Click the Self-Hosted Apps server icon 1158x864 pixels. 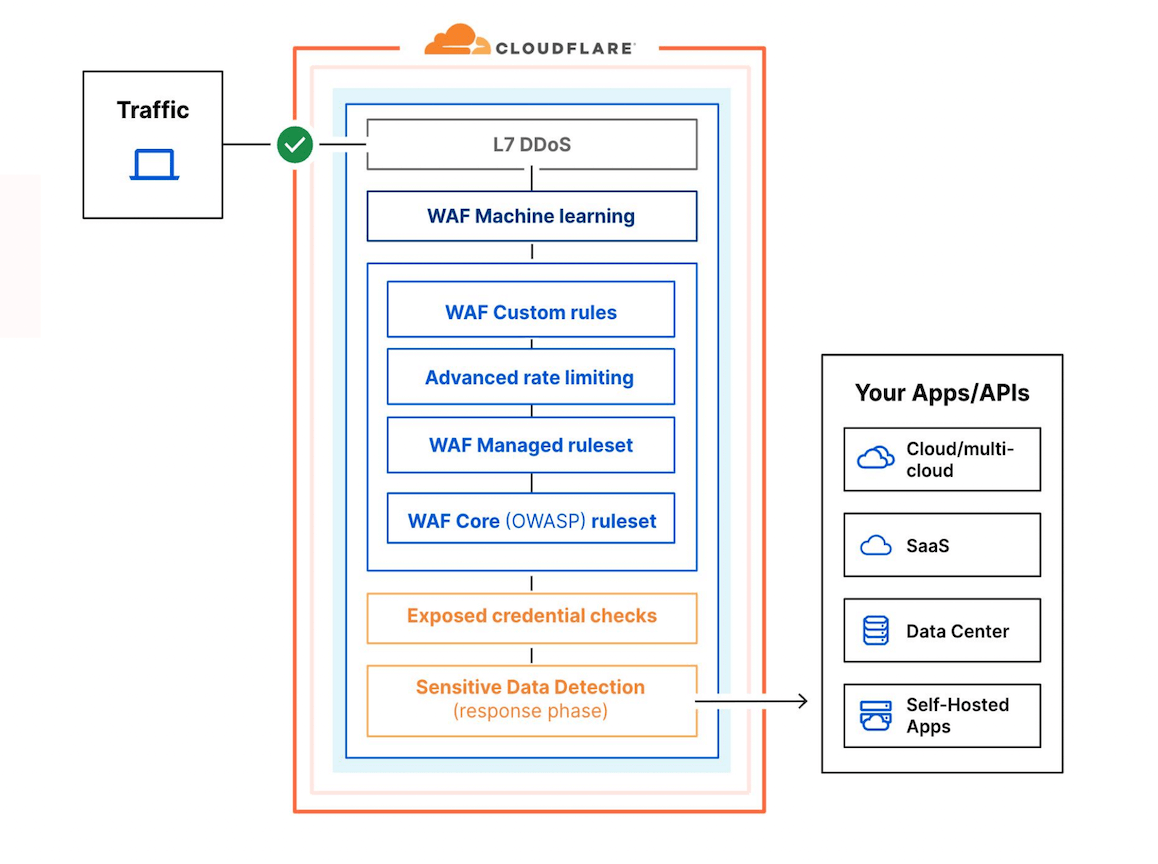tap(876, 716)
